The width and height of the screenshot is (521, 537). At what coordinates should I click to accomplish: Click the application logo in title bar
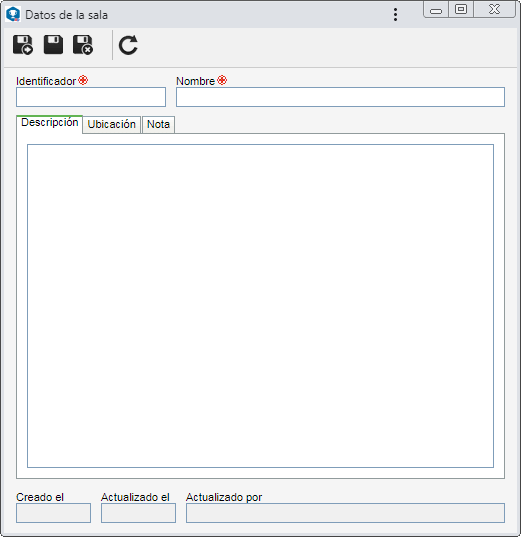13,15
